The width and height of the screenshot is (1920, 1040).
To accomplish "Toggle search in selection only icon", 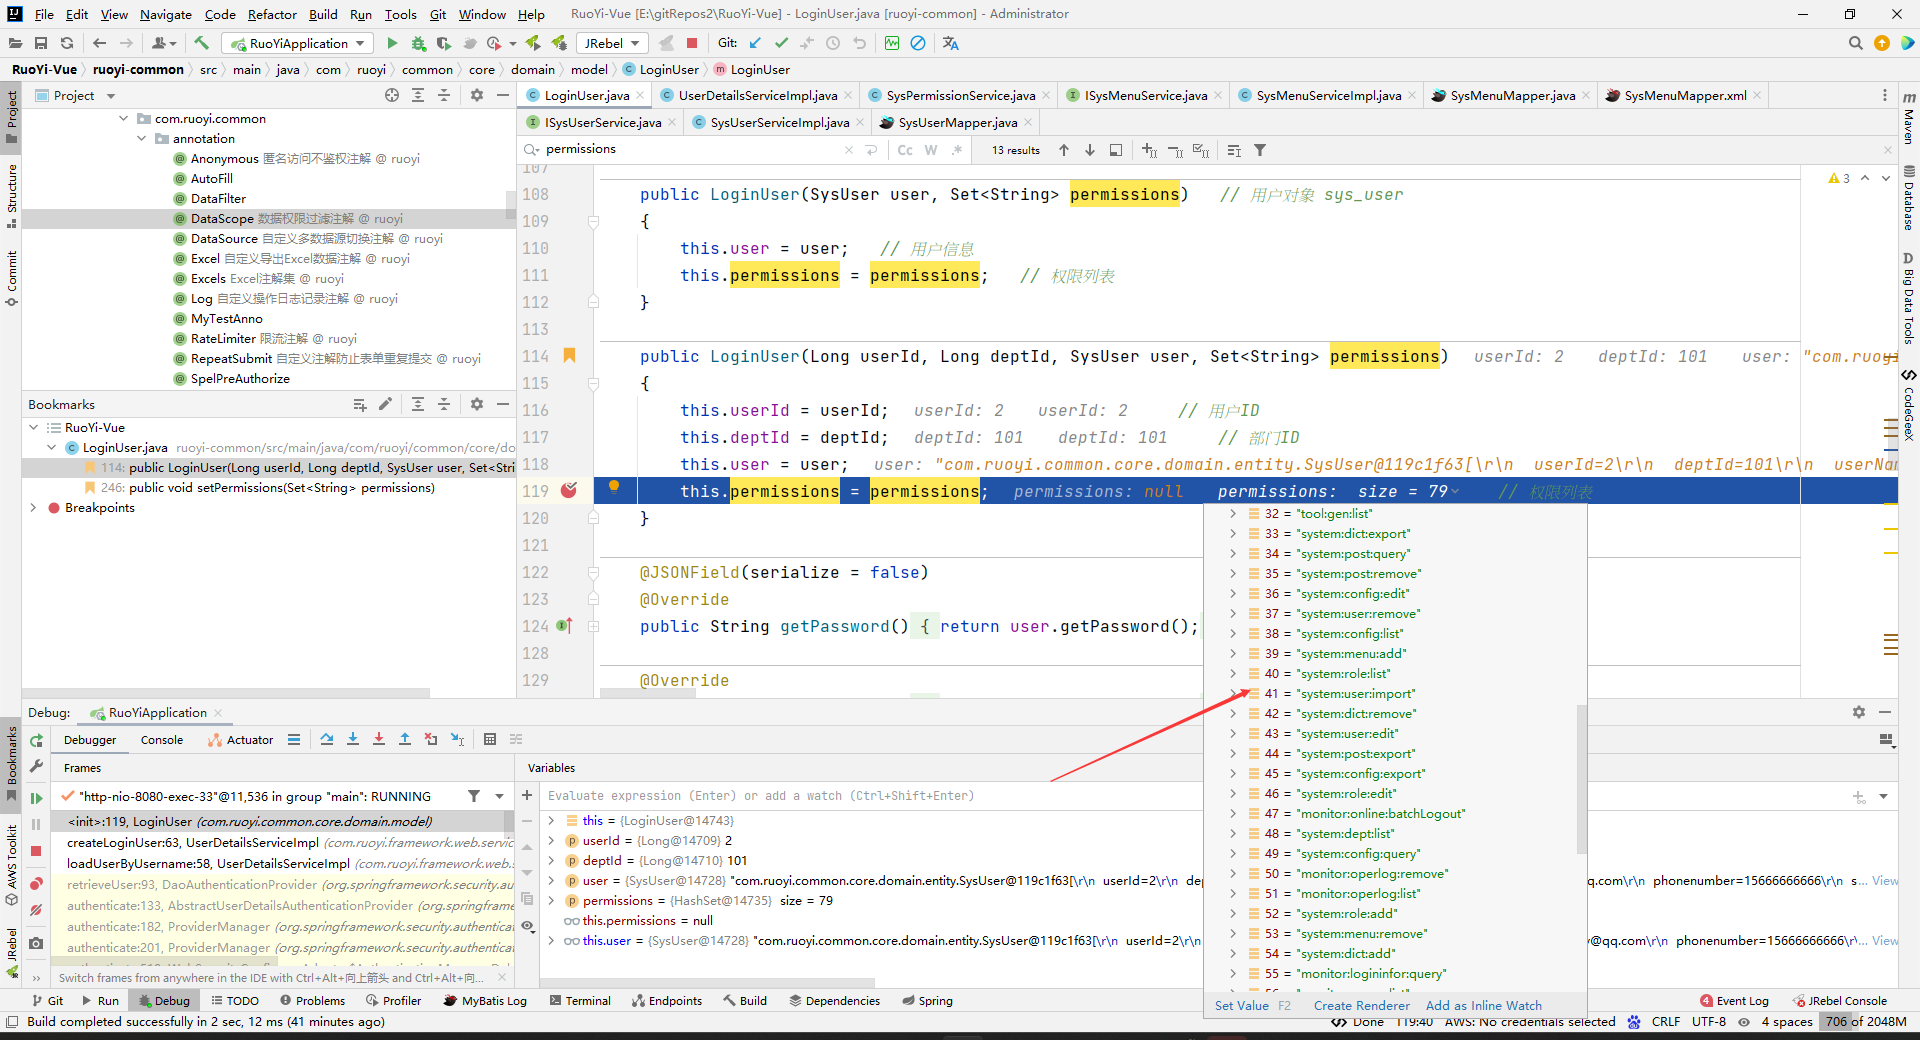I will tap(1116, 150).
